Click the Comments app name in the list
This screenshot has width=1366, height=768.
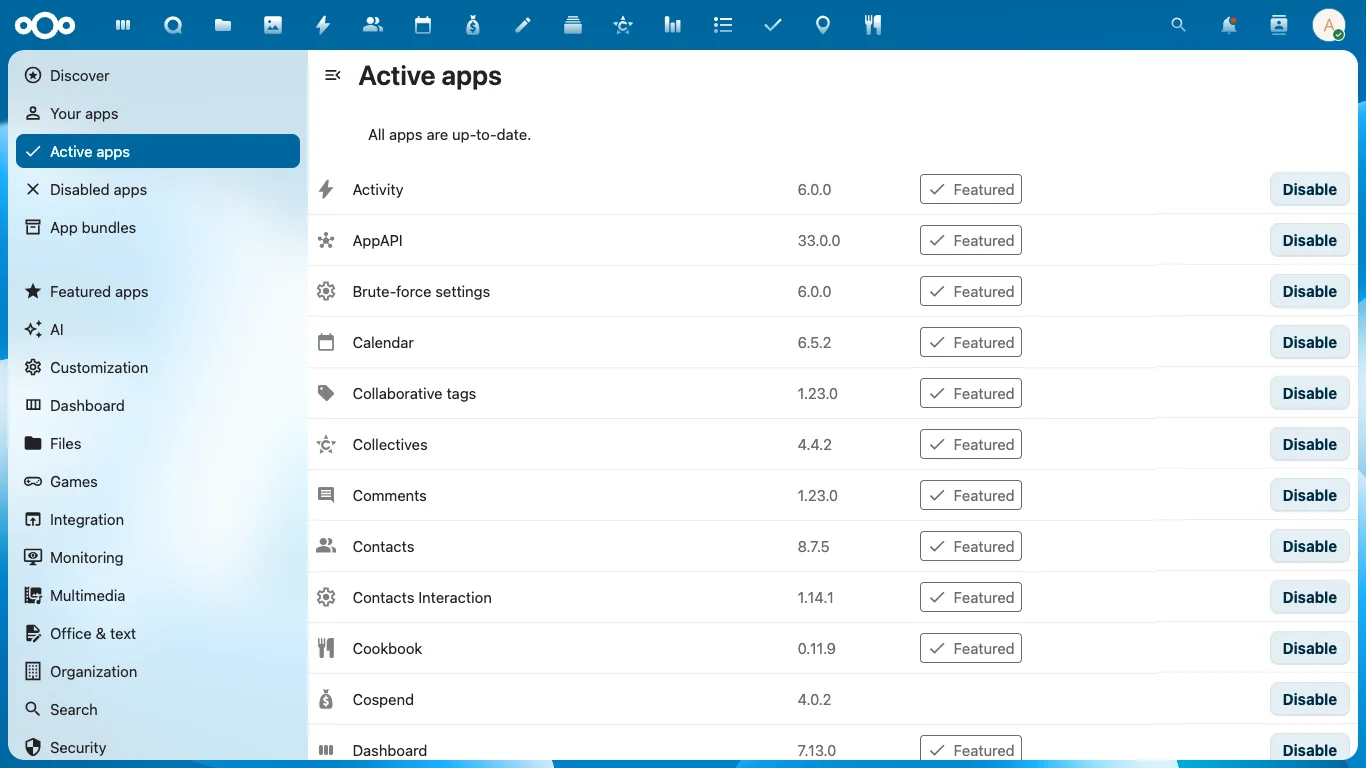(390, 495)
